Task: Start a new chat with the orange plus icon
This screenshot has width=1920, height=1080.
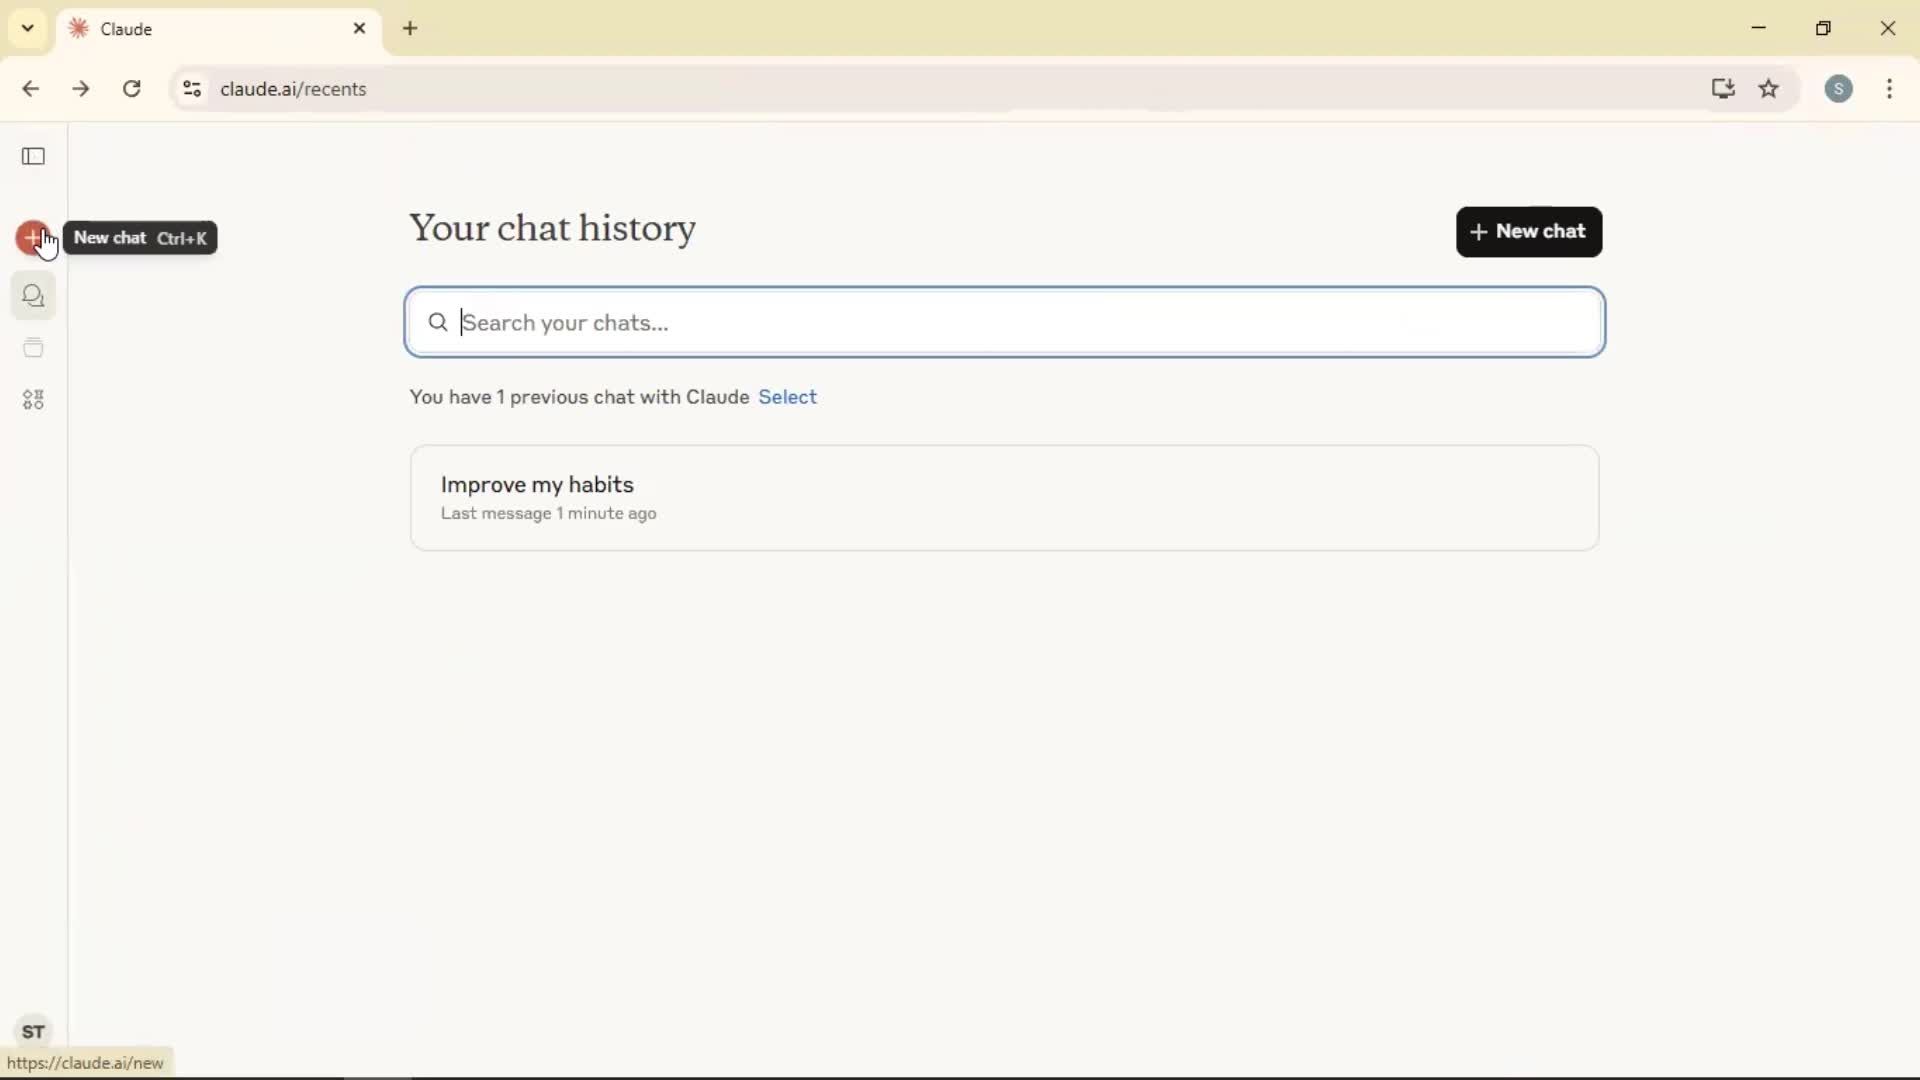Action: [x=33, y=238]
